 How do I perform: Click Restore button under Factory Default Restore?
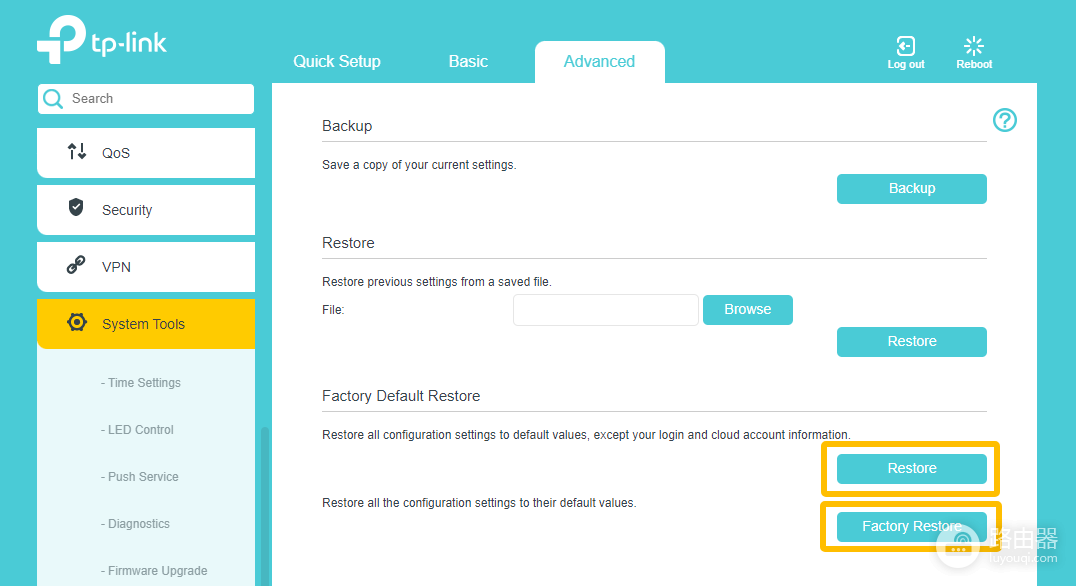(912, 469)
